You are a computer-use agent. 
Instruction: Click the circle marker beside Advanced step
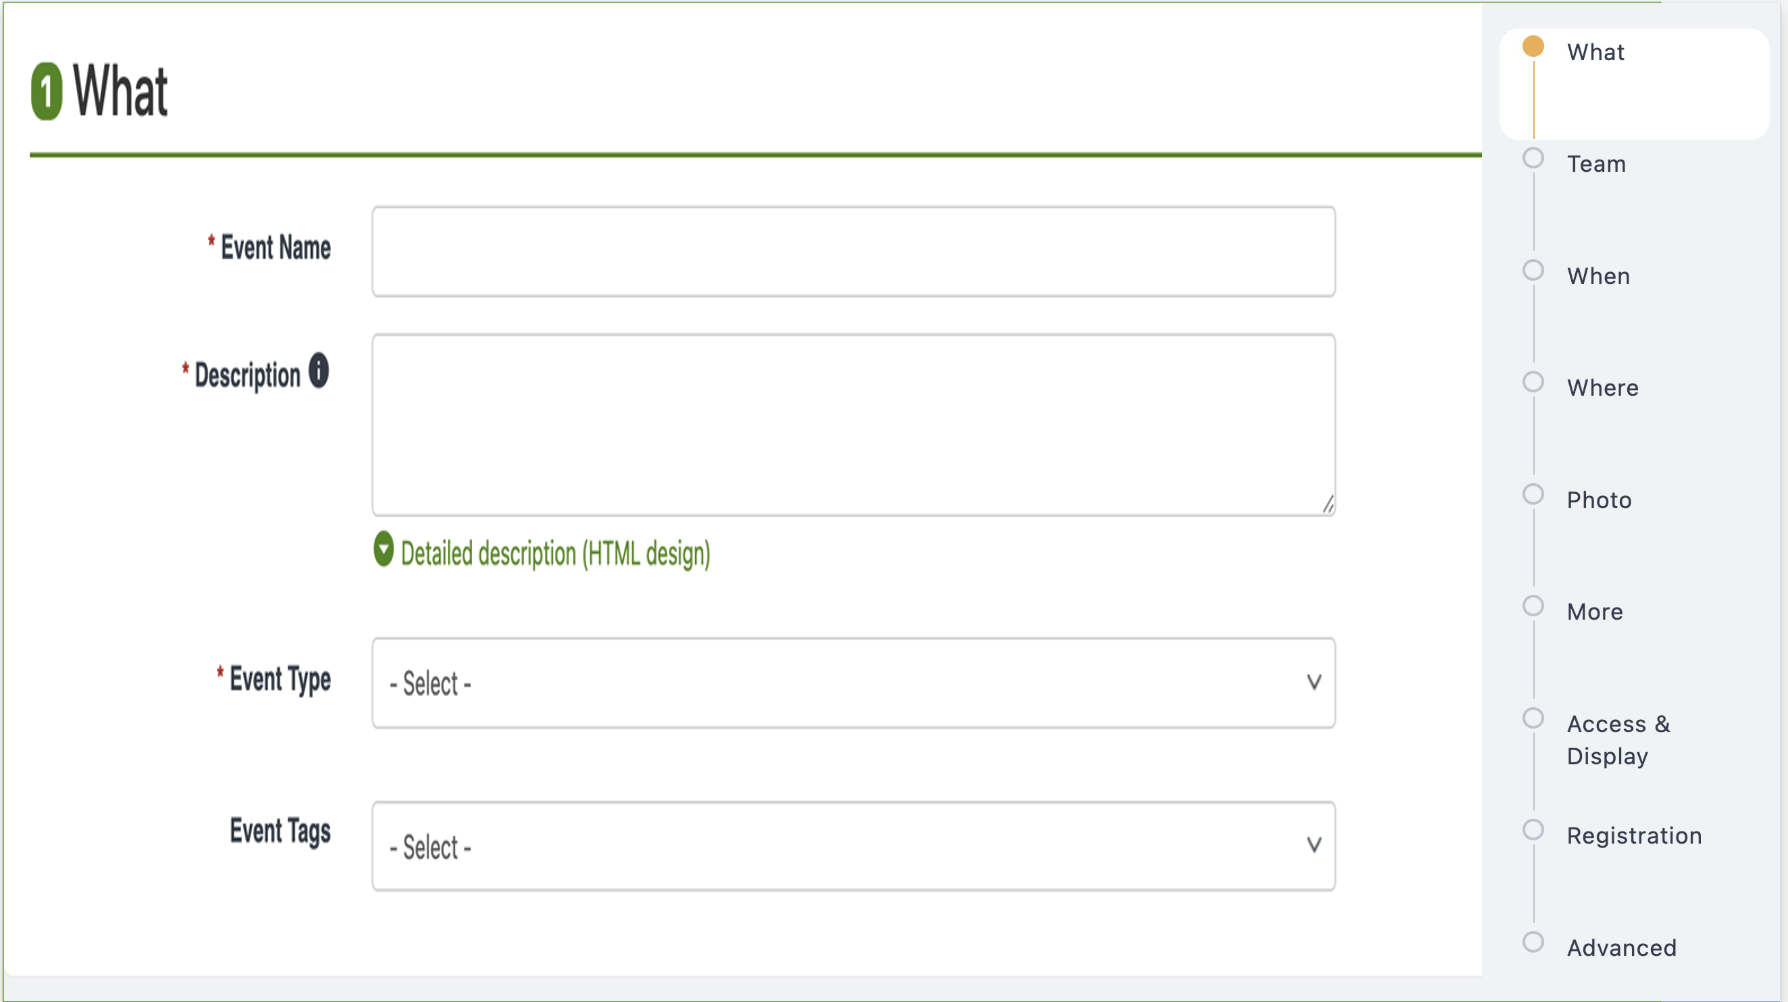(x=1533, y=941)
